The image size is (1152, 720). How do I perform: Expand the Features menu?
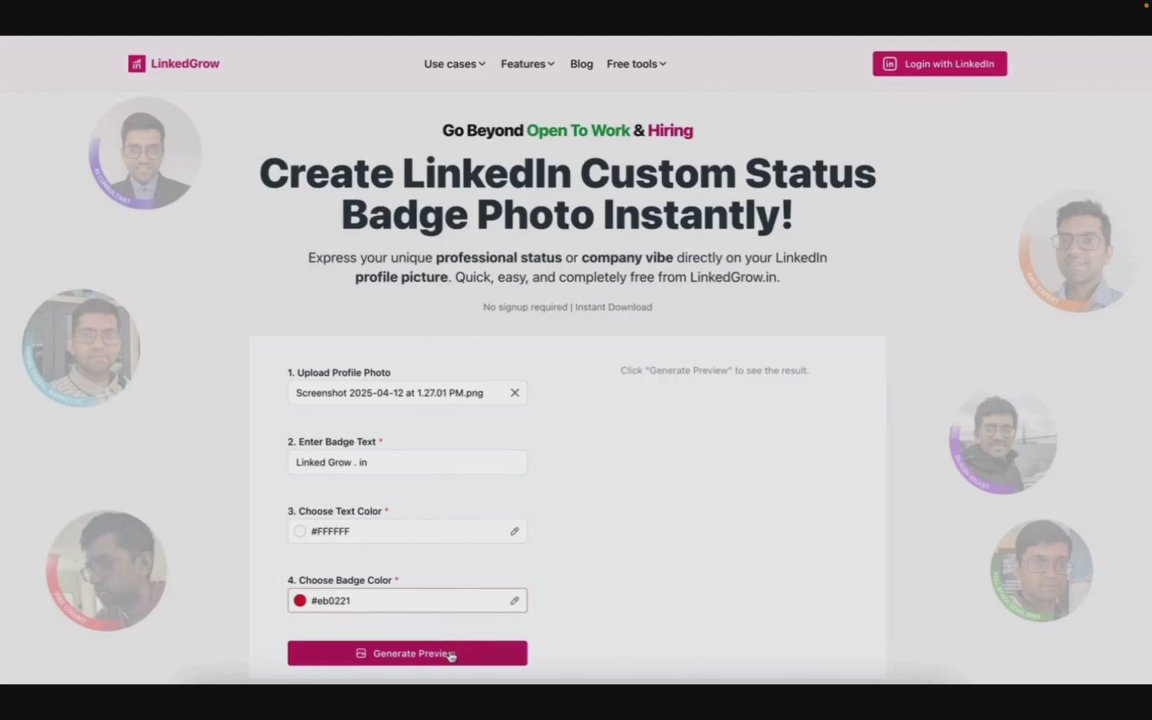(x=528, y=64)
